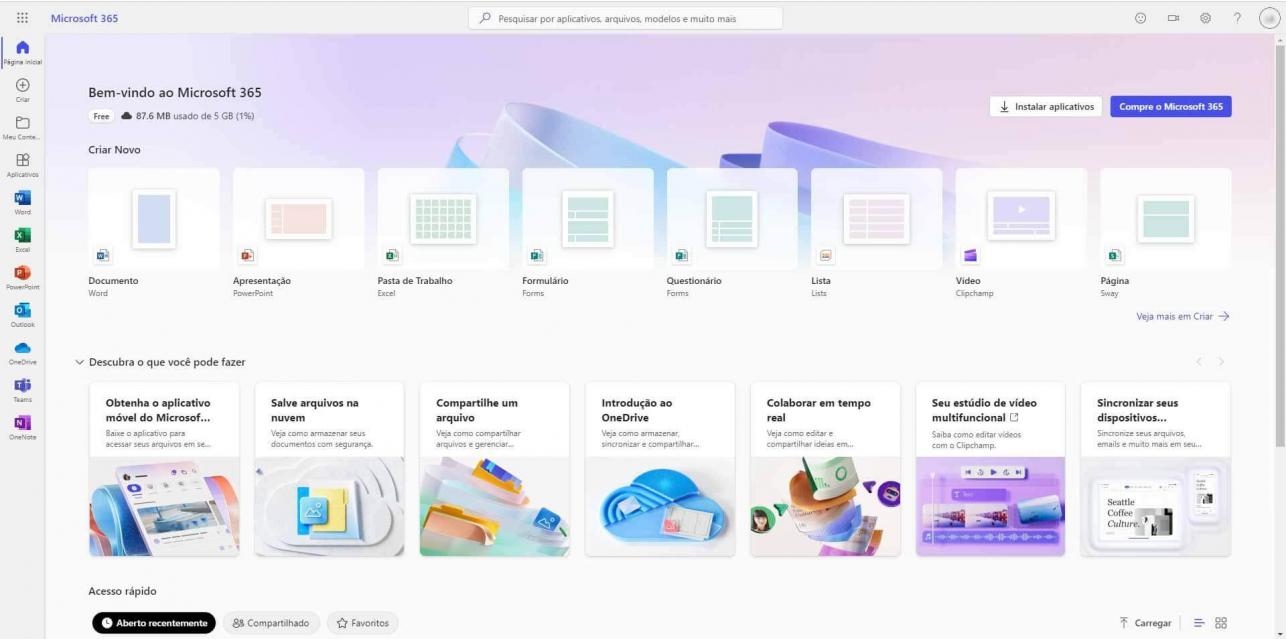This screenshot has width=1286, height=639.
Task: Collapse Descubra o que você pode fazer
Action: (80, 362)
